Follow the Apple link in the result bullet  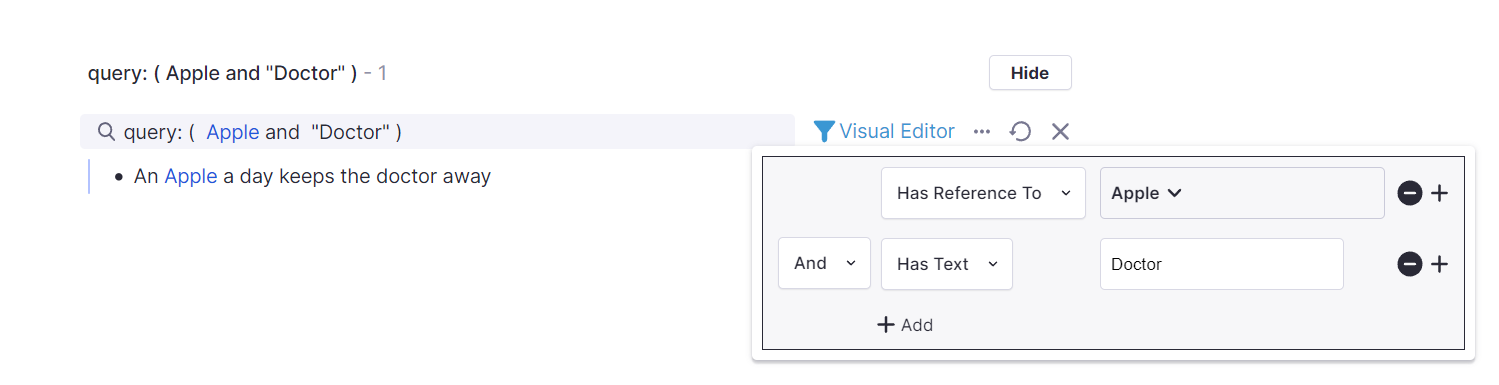point(191,177)
